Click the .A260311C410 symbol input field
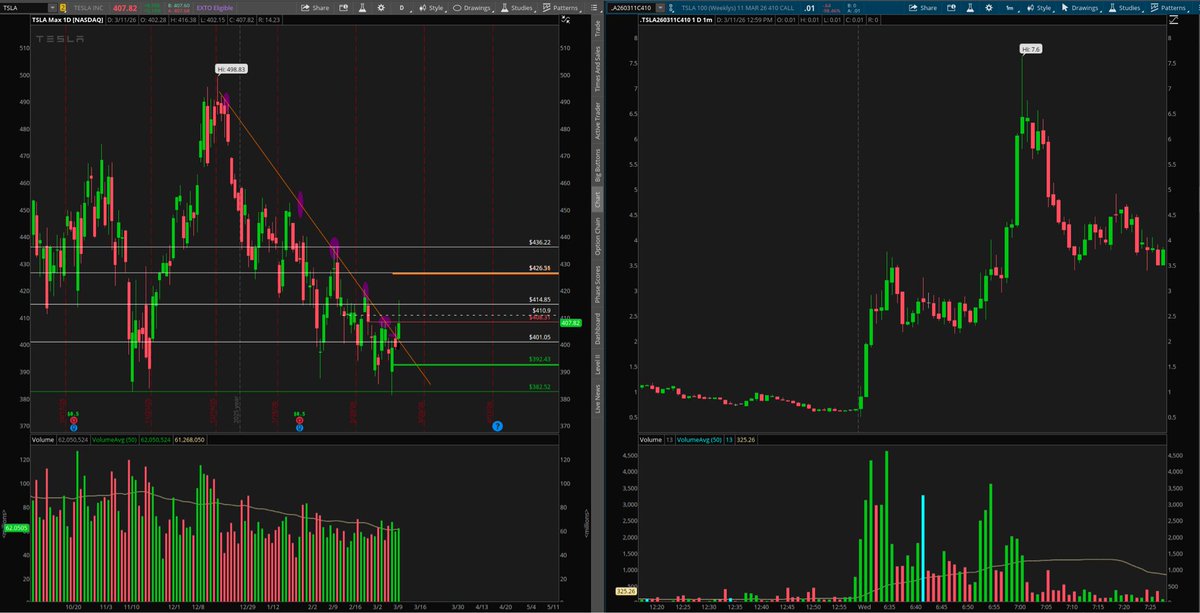 click(x=631, y=8)
